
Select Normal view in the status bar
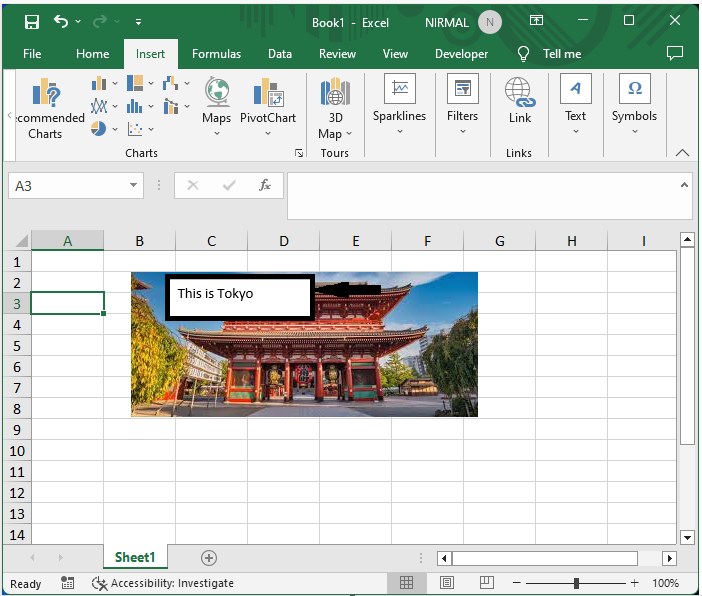(407, 582)
